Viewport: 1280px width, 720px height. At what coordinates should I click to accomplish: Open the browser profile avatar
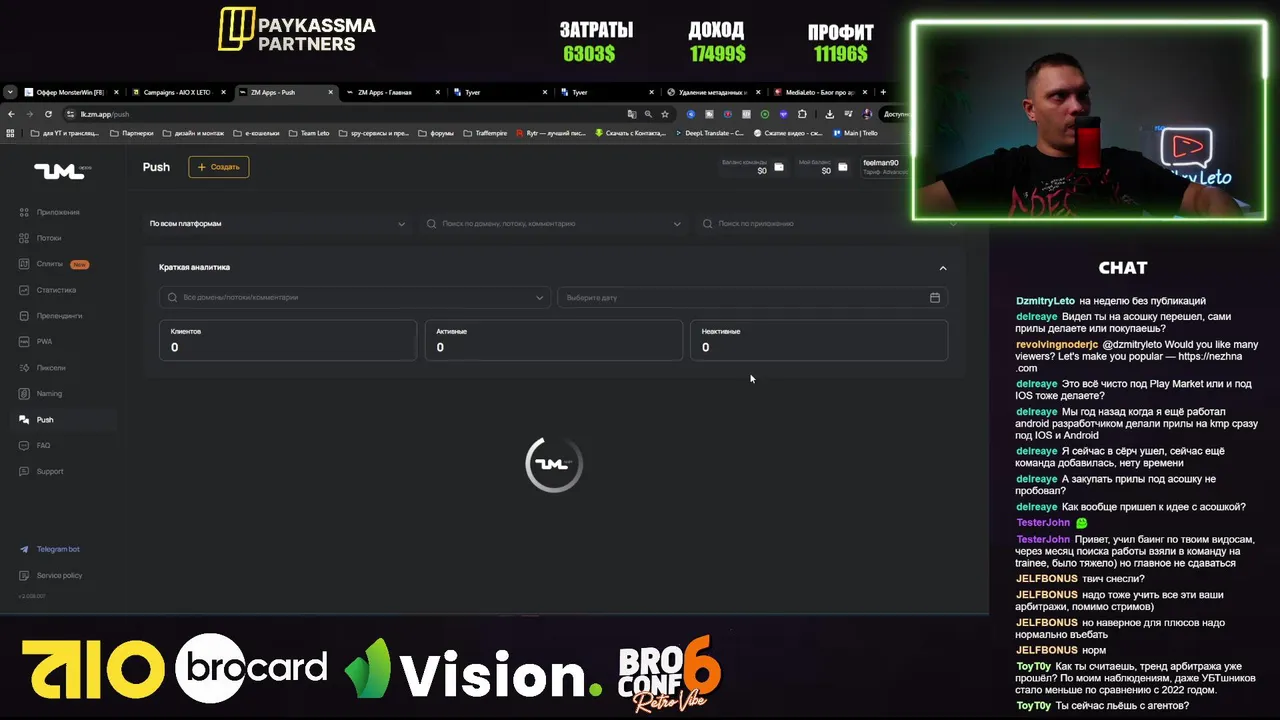coord(867,114)
